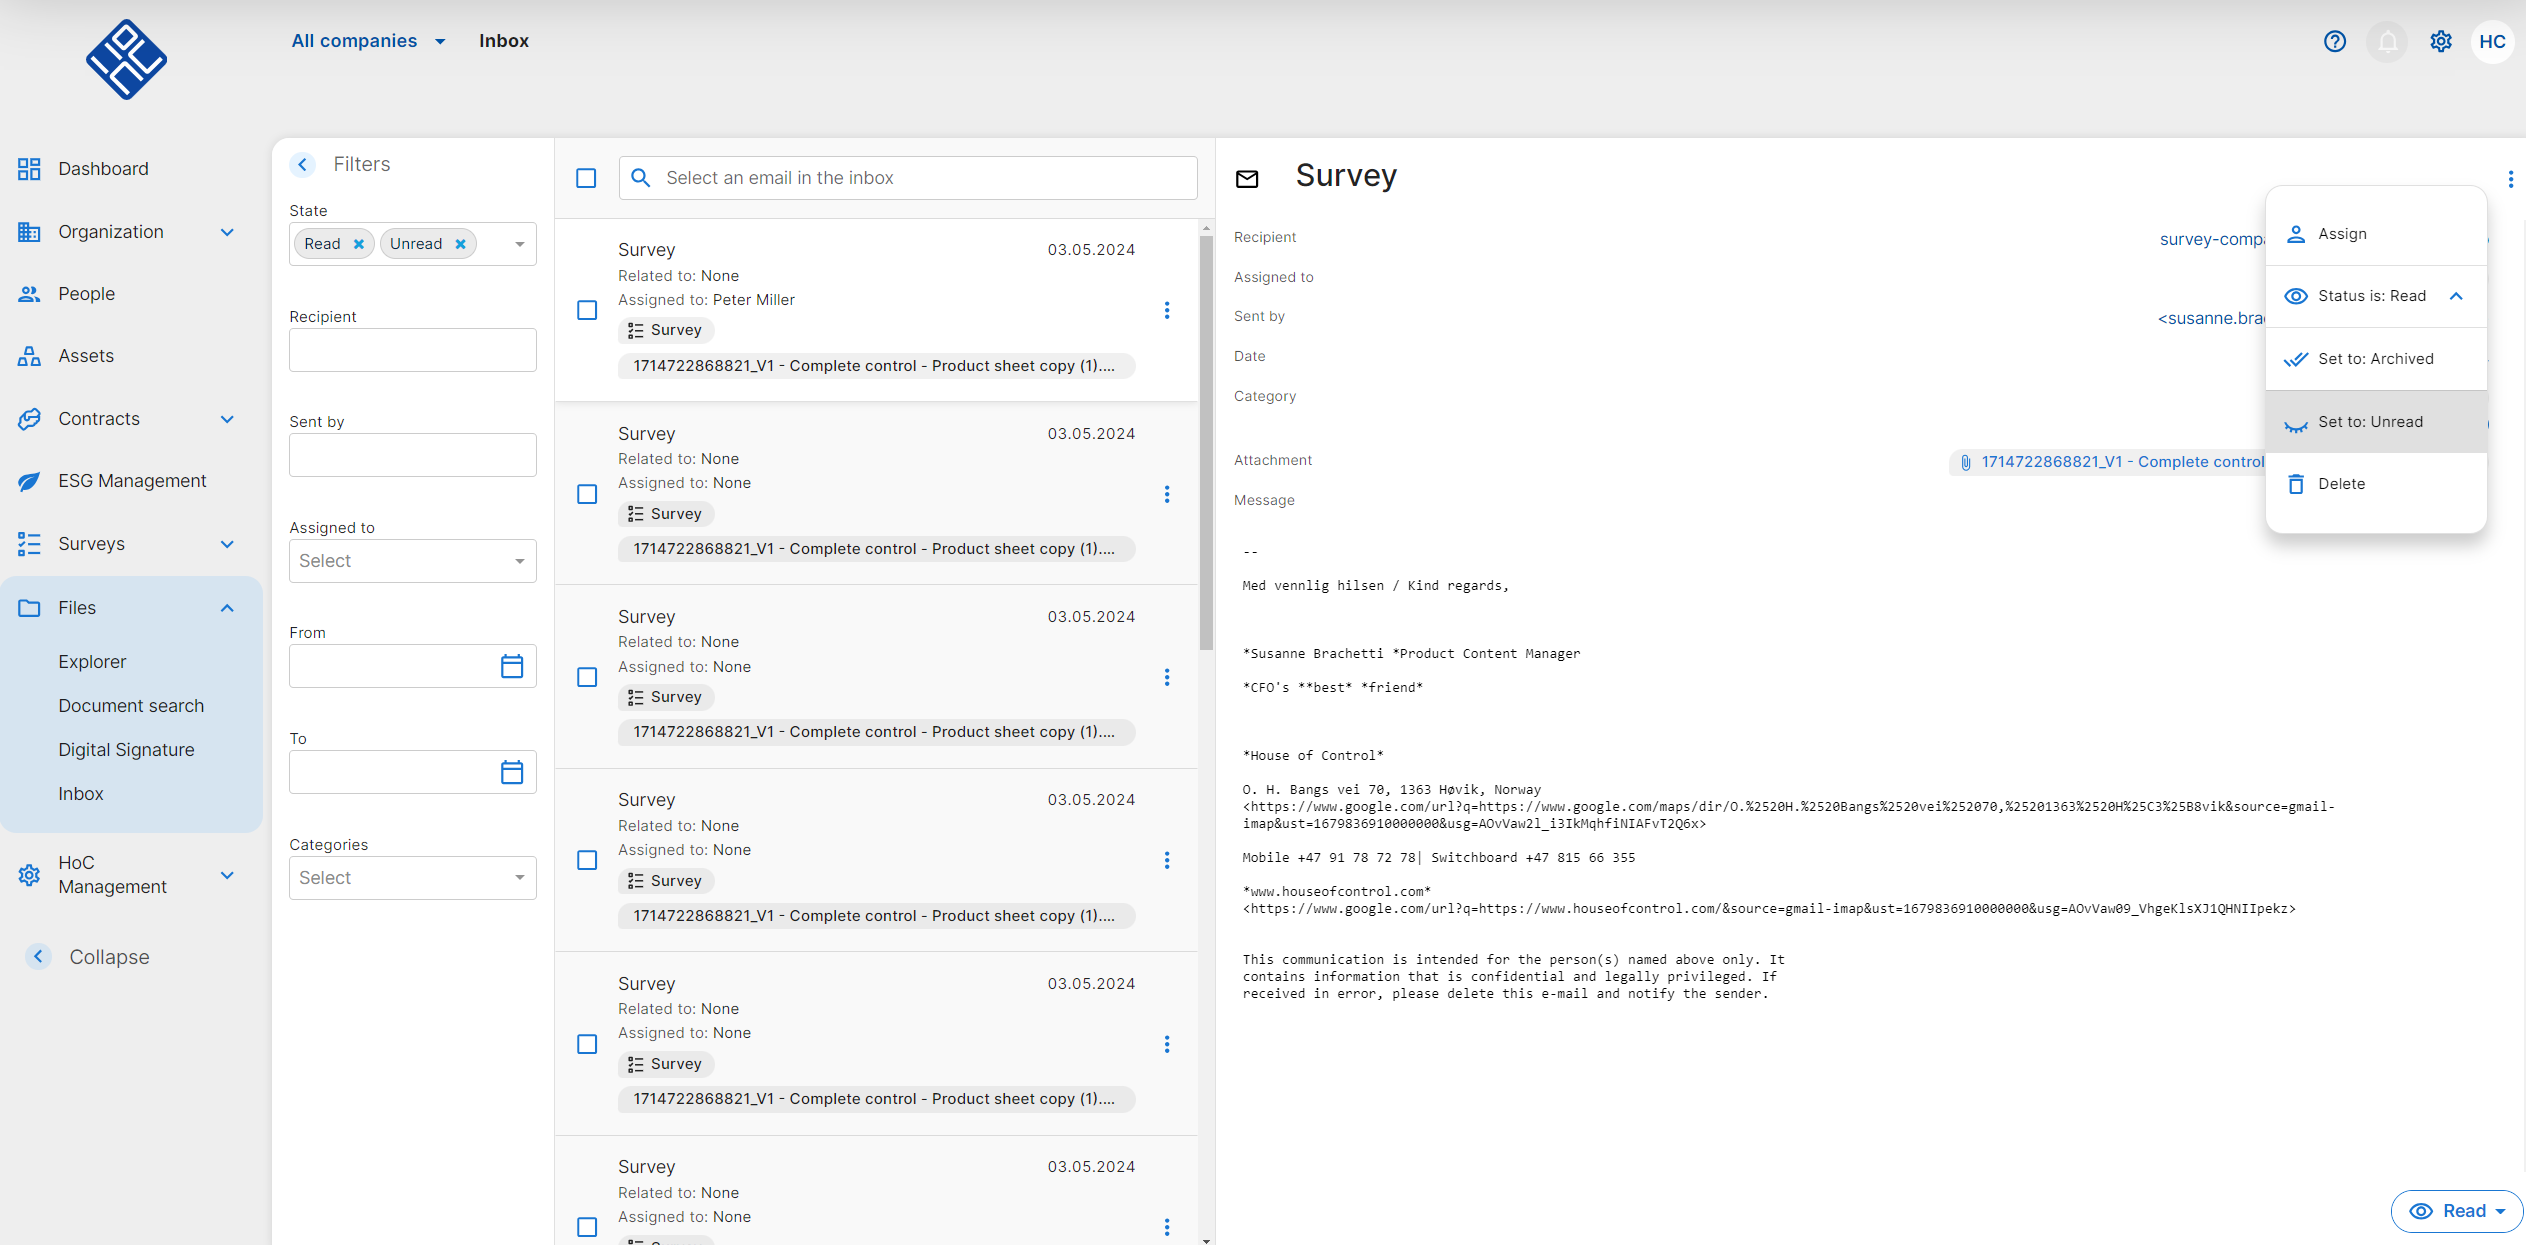Click the susanne.bra sender link
2526x1245 pixels.
2210,318
